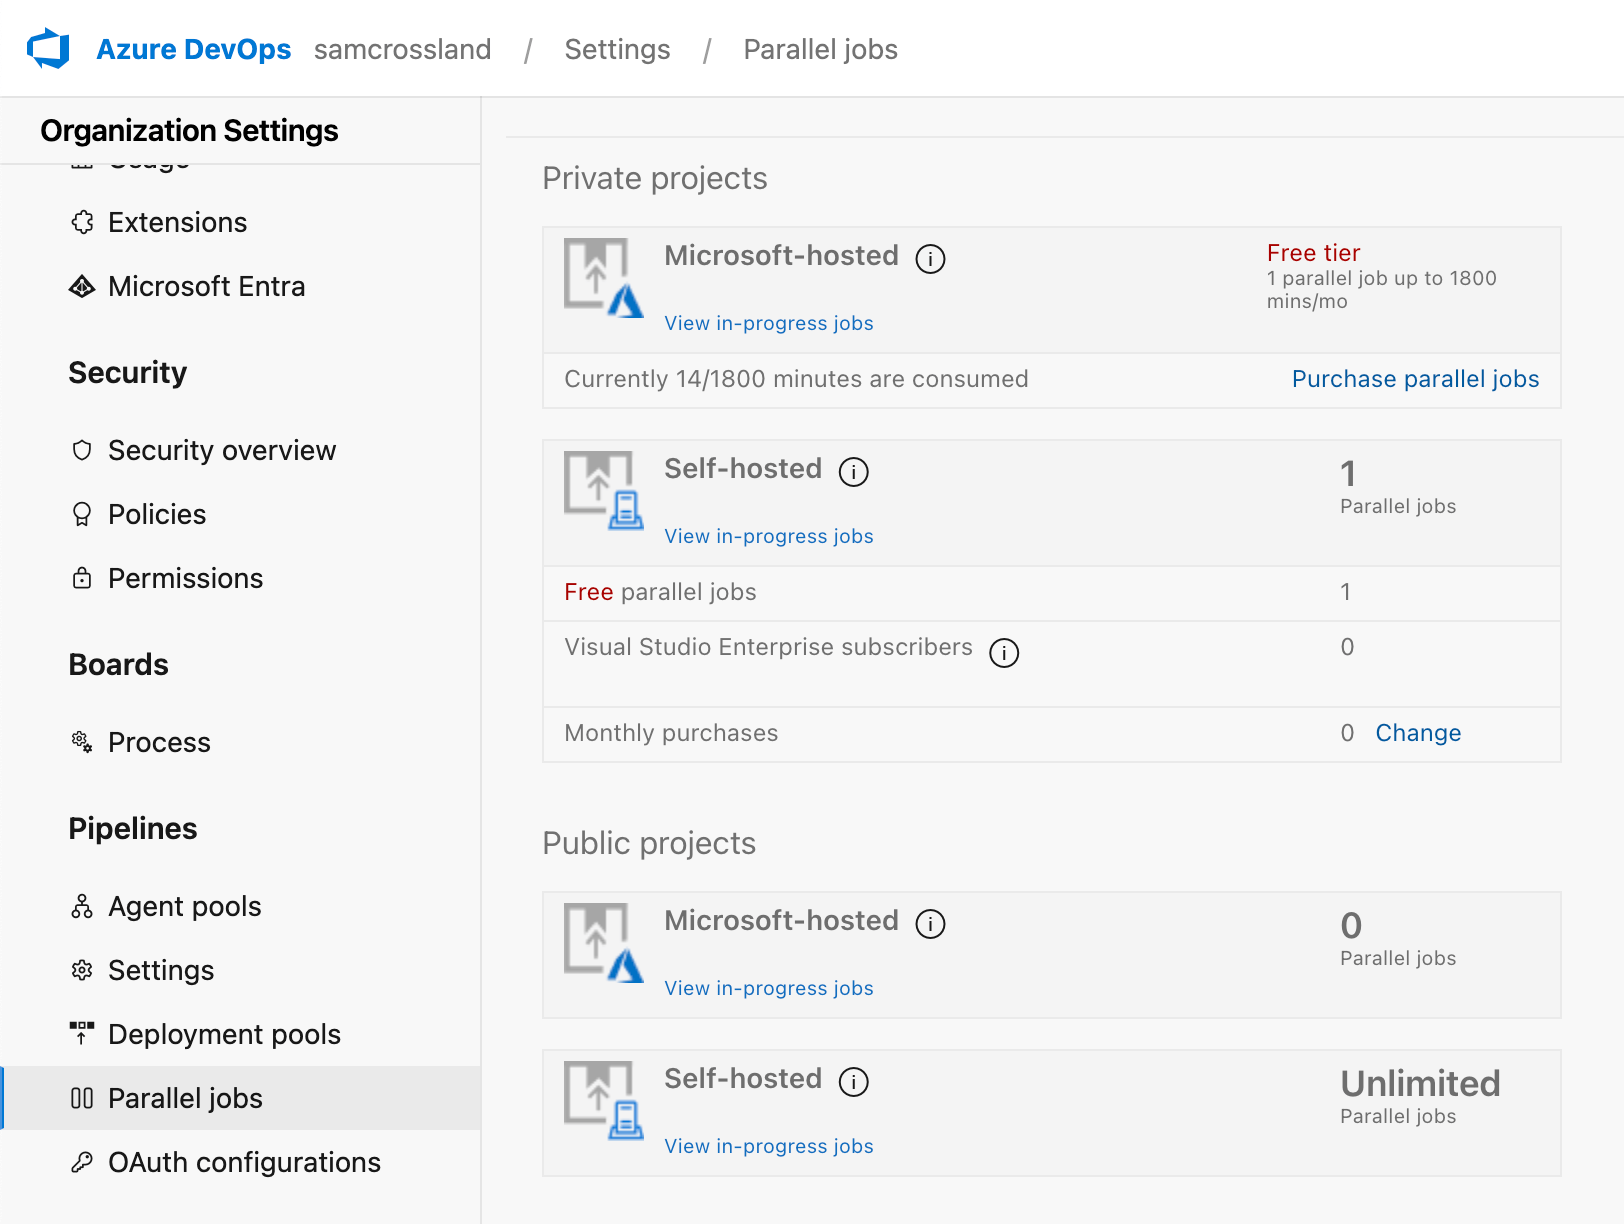View in-progress jobs for public Microsoft-hosted
This screenshot has height=1224, width=1624.
pos(768,988)
